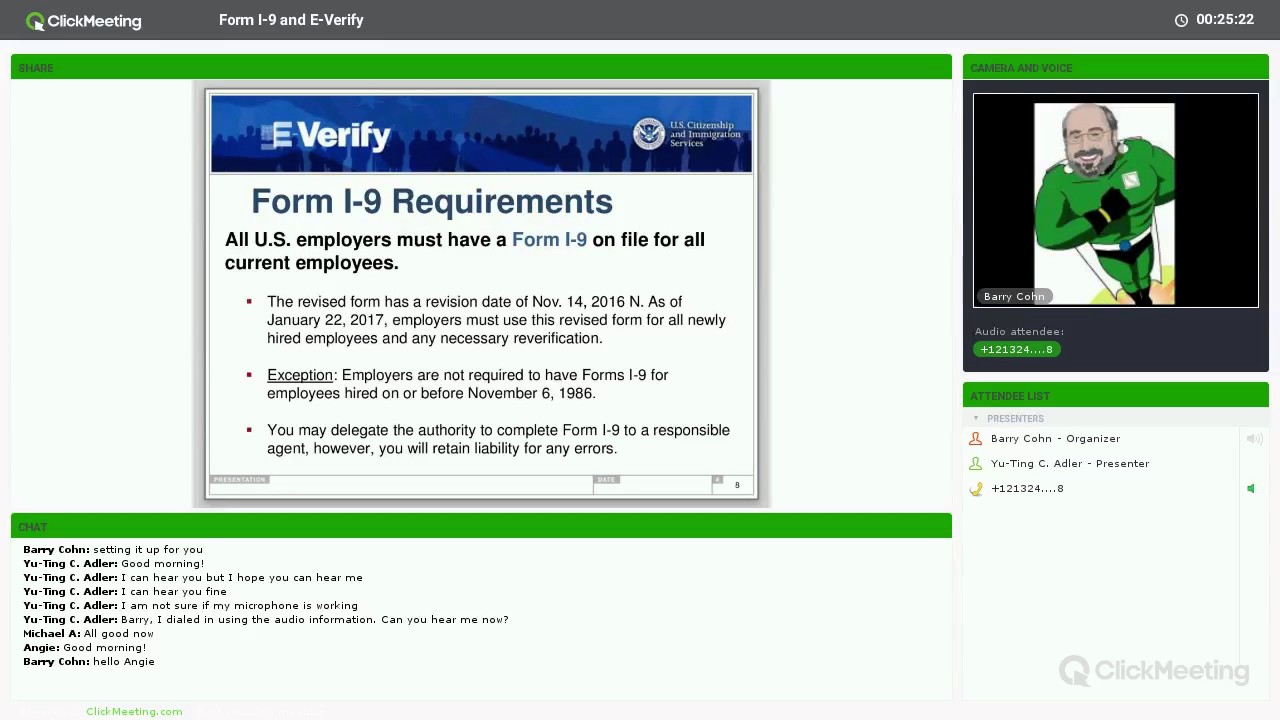Click the E-Verify logo on the slide banner
1280x720 pixels.
coord(326,135)
